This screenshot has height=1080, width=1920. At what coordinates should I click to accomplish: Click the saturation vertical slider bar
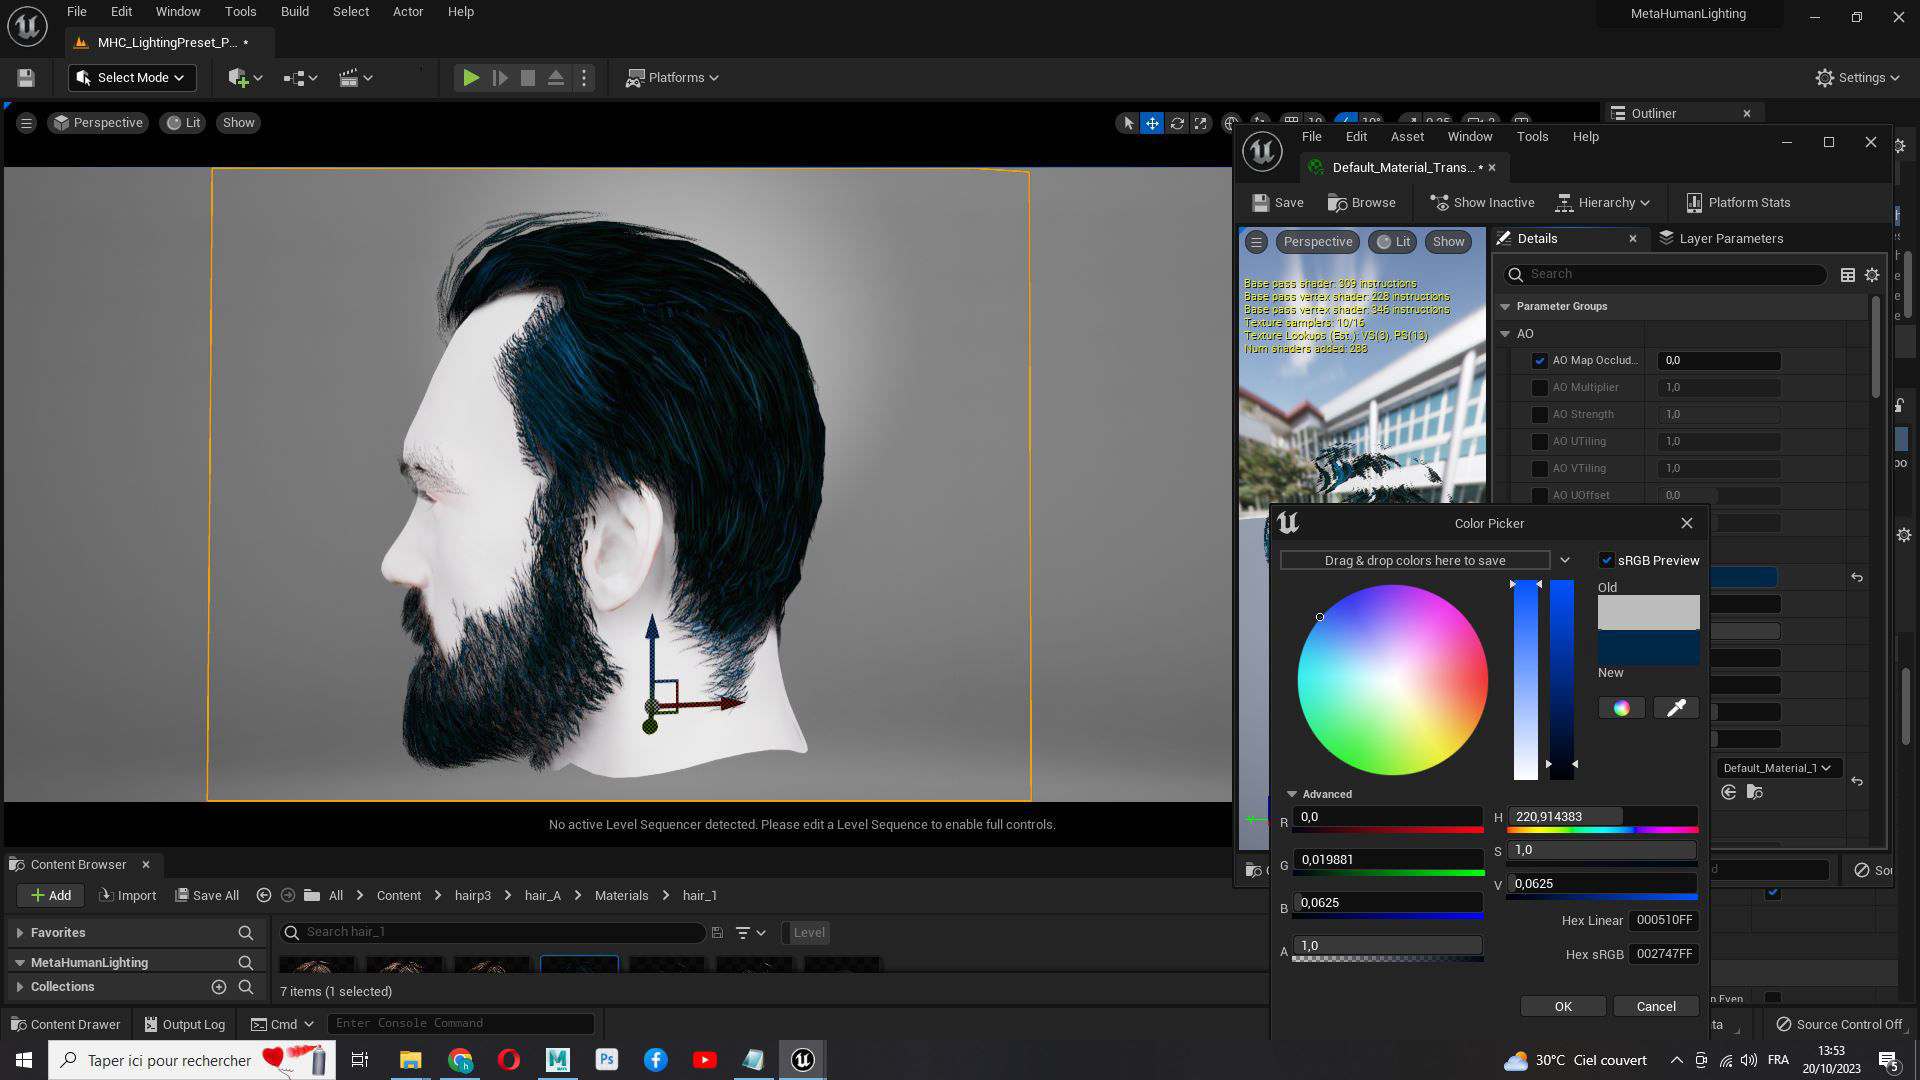(1525, 680)
